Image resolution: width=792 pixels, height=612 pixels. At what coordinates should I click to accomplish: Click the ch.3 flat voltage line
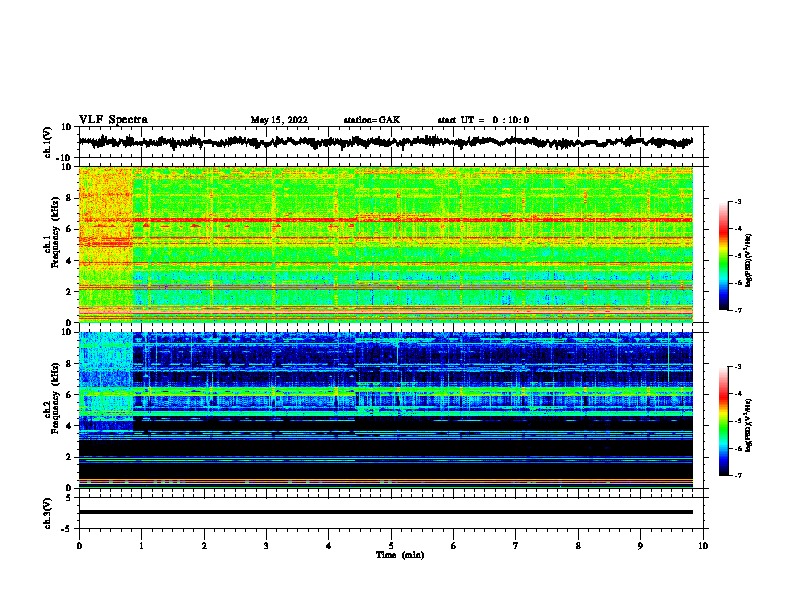tap(385, 512)
